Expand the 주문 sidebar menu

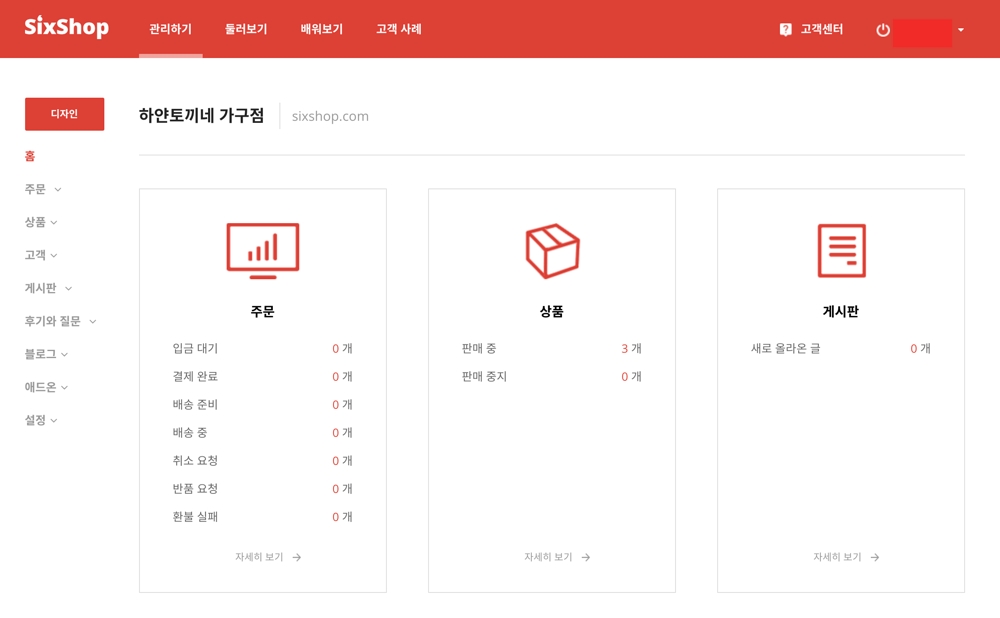pyautogui.click(x=43, y=189)
